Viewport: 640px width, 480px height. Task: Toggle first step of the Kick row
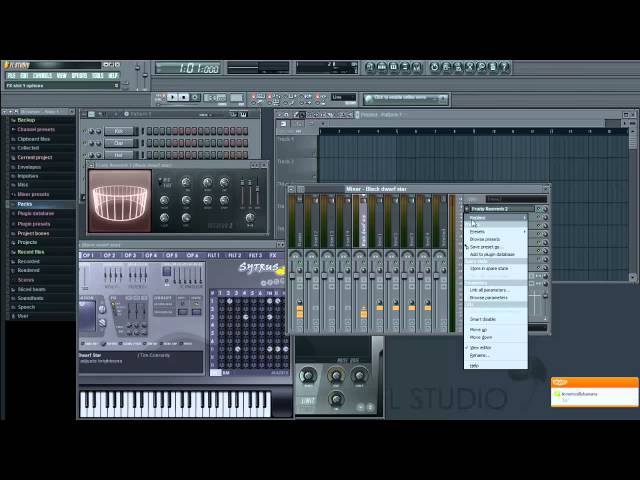(x=149, y=131)
